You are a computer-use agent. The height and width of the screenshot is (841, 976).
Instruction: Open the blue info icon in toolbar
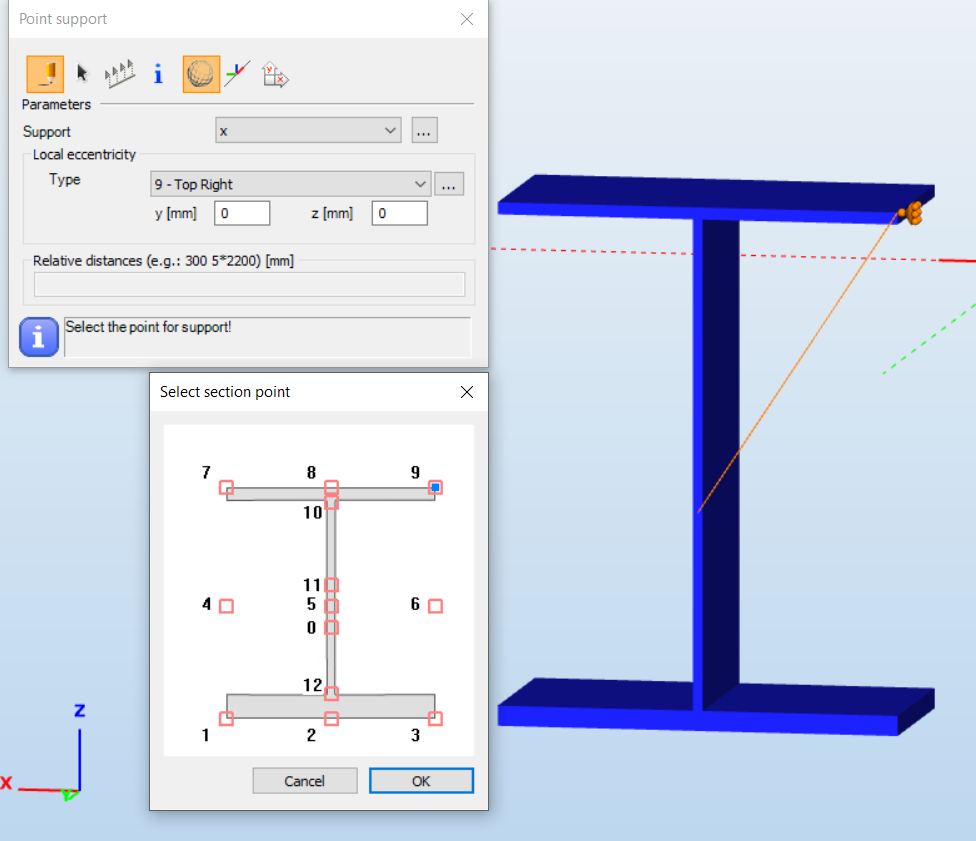pyautogui.click(x=158, y=74)
